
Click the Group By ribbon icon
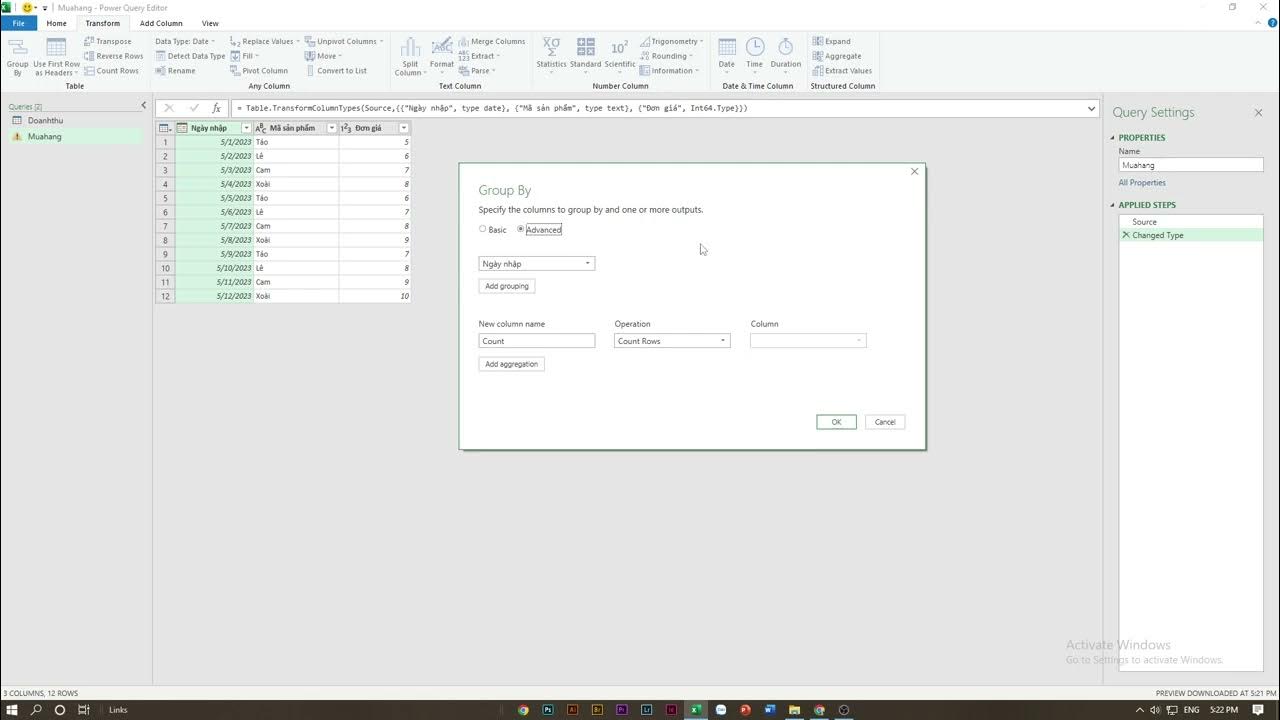pos(17,56)
